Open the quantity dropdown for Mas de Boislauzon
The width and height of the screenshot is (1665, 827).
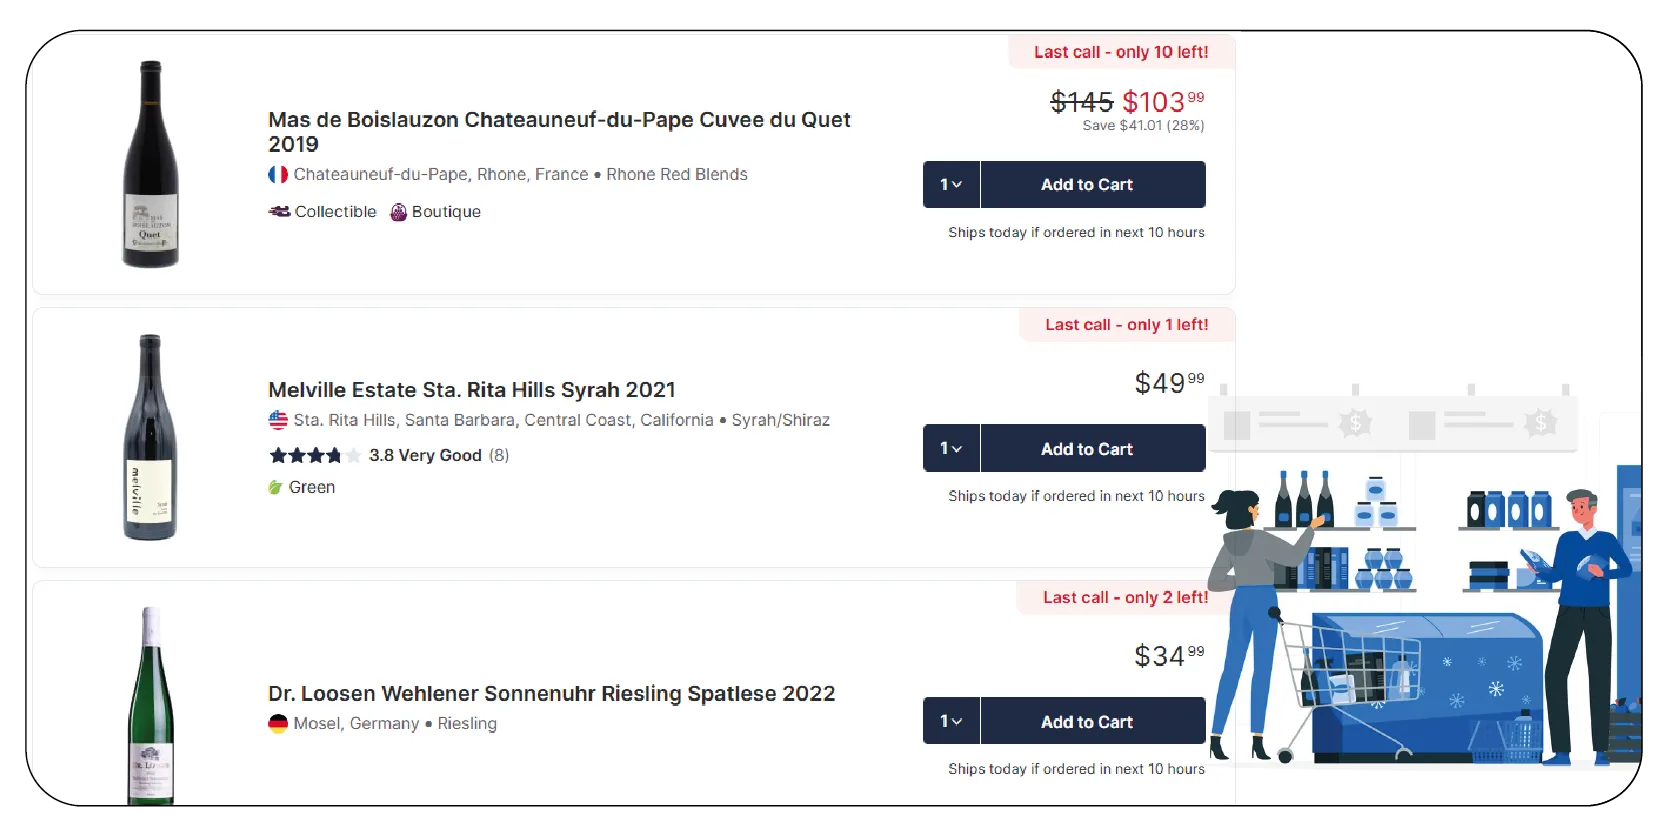tap(950, 184)
